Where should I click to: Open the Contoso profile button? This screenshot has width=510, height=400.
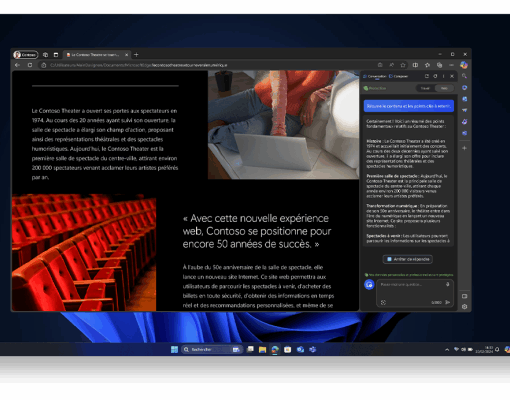tap(26, 55)
